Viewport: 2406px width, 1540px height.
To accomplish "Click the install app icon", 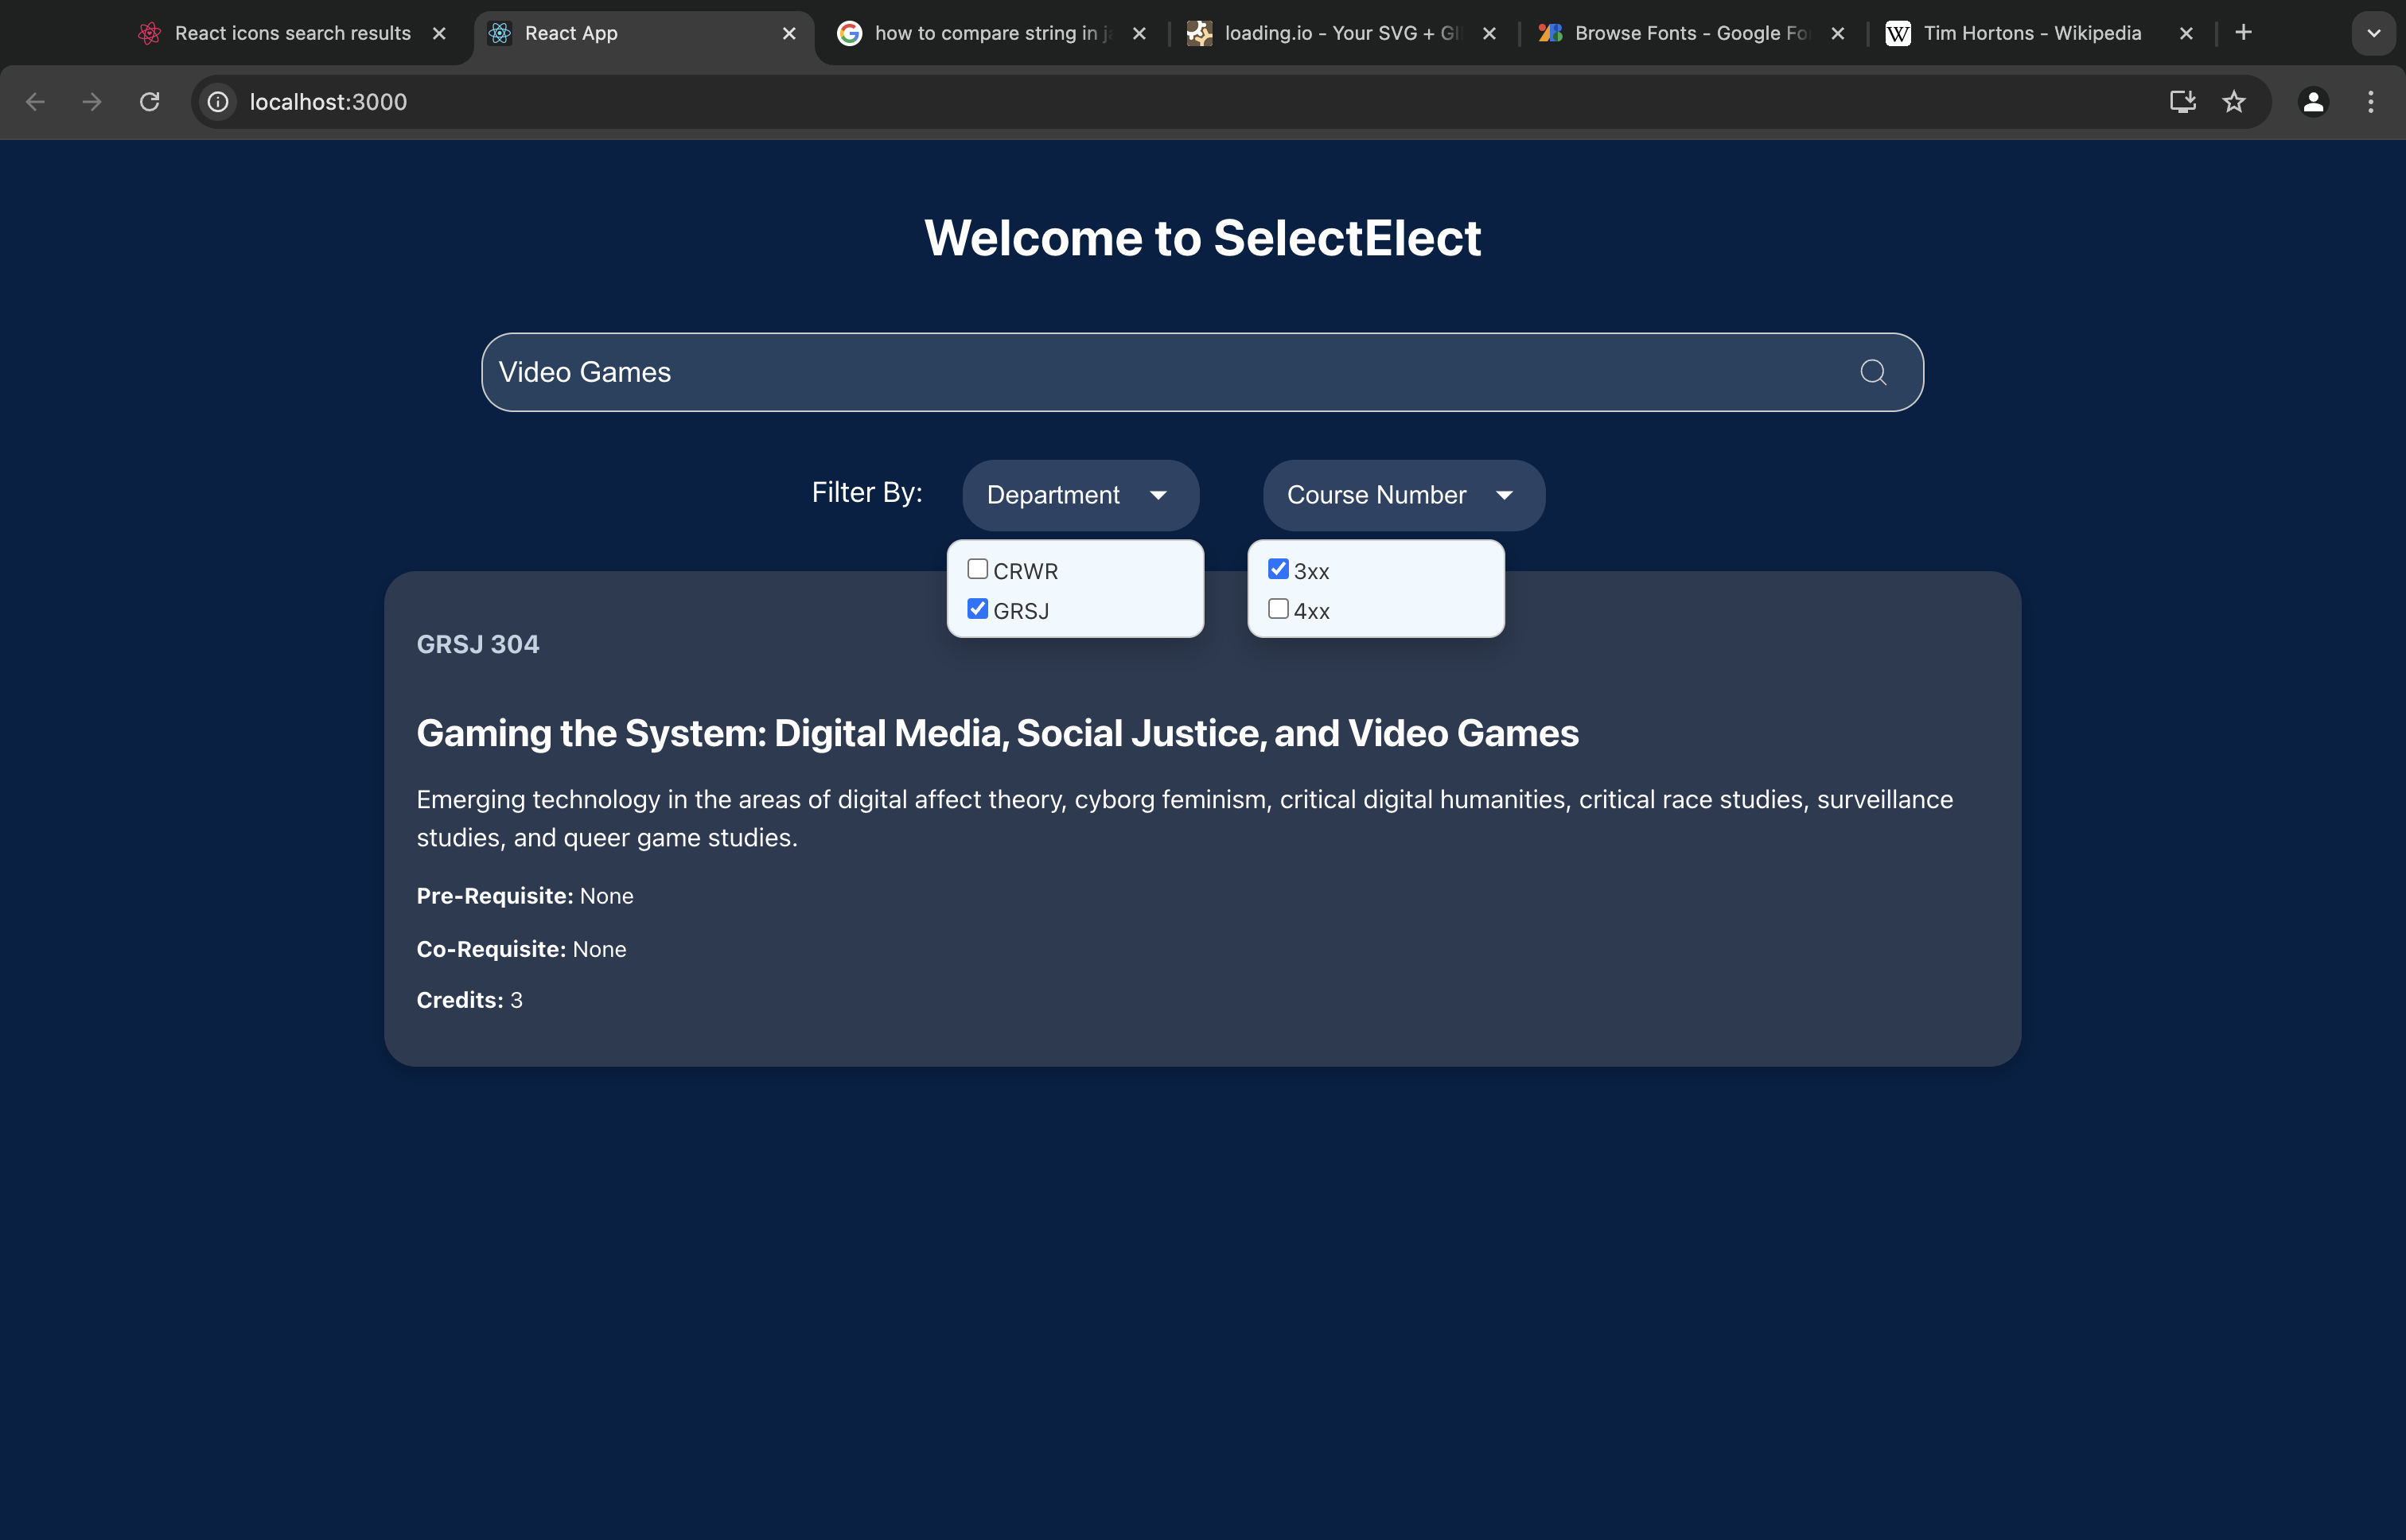I will click(x=2182, y=101).
